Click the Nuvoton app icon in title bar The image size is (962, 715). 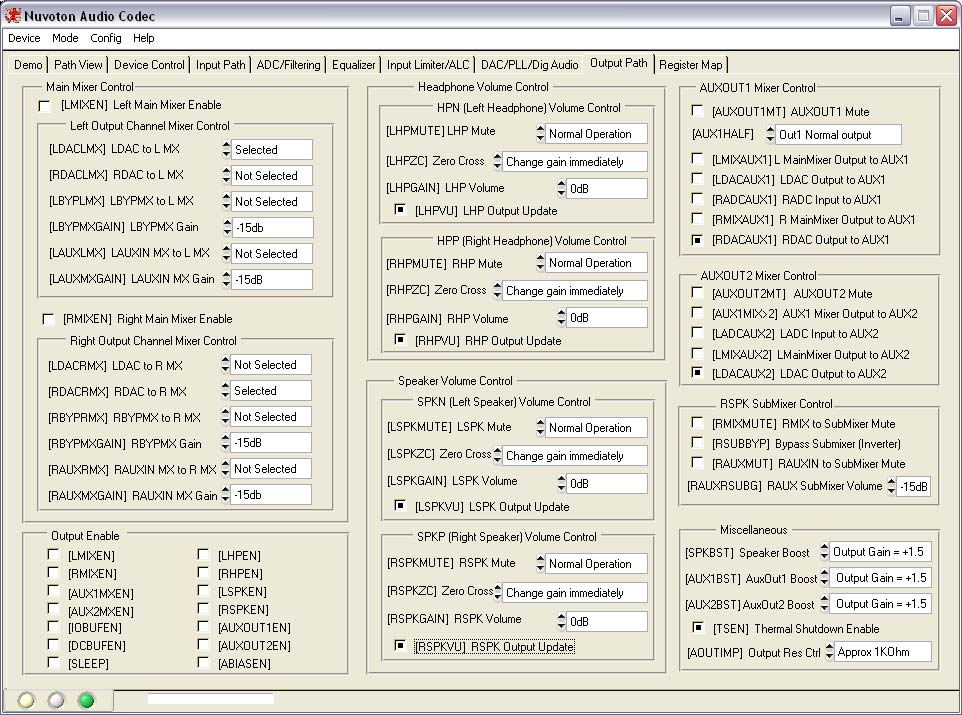click(13, 16)
